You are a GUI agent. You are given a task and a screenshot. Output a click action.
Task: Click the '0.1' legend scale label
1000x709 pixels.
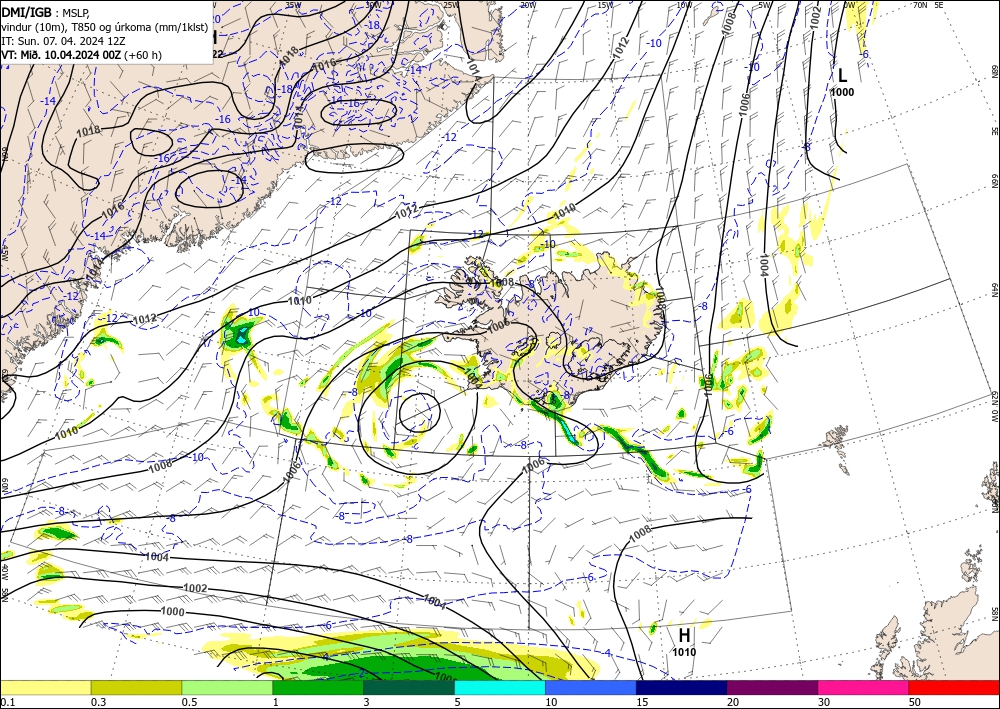(x=6, y=702)
